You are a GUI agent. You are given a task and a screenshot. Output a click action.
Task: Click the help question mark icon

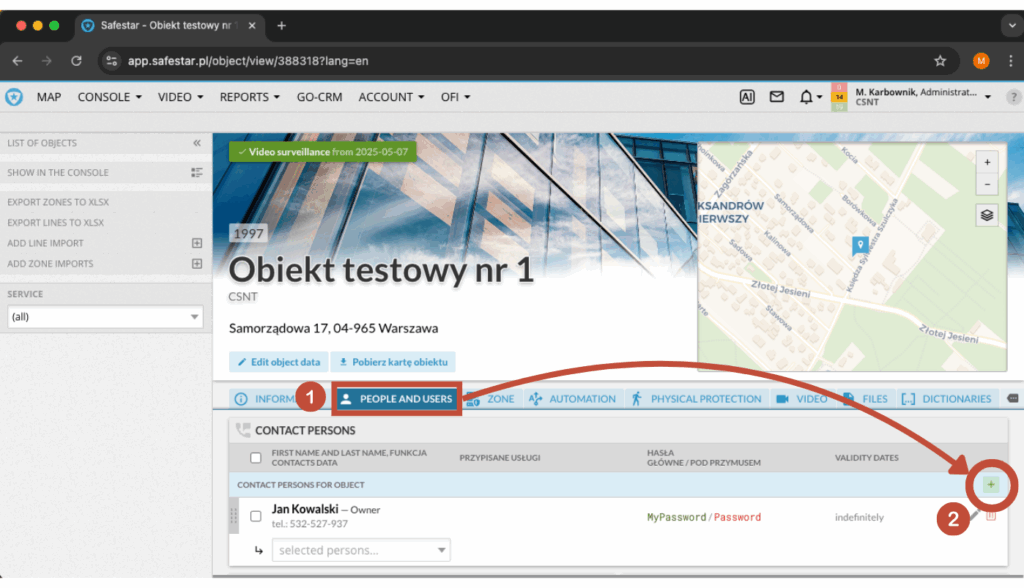1013,97
